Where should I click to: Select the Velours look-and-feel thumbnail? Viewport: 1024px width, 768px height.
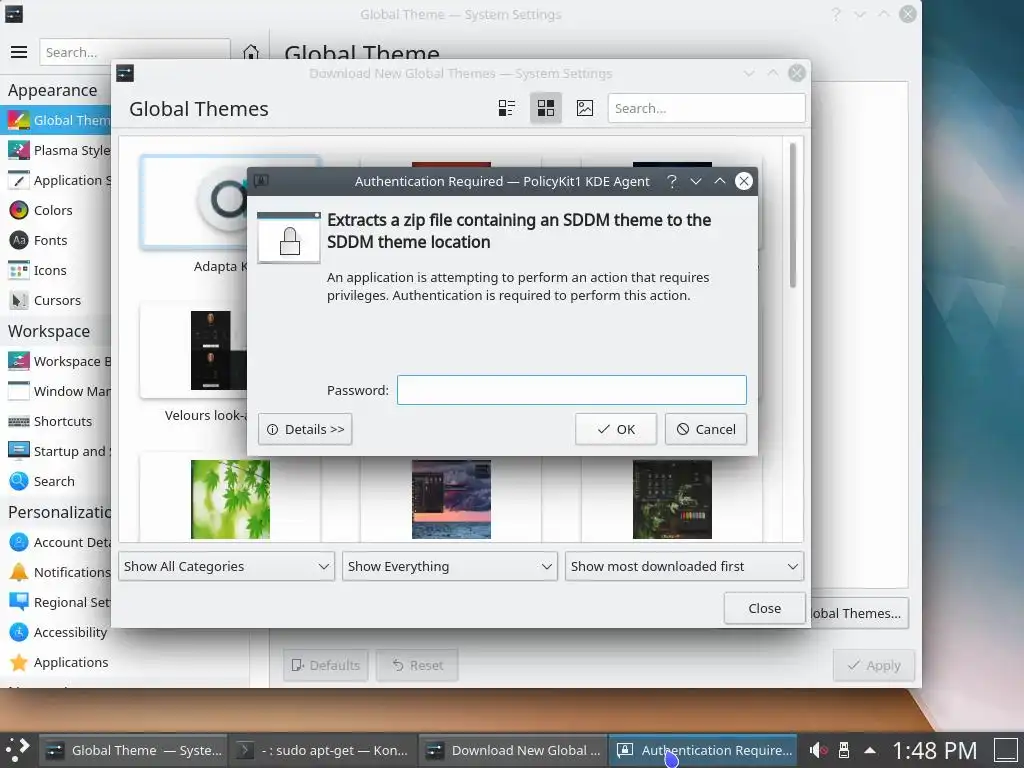pos(210,350)
